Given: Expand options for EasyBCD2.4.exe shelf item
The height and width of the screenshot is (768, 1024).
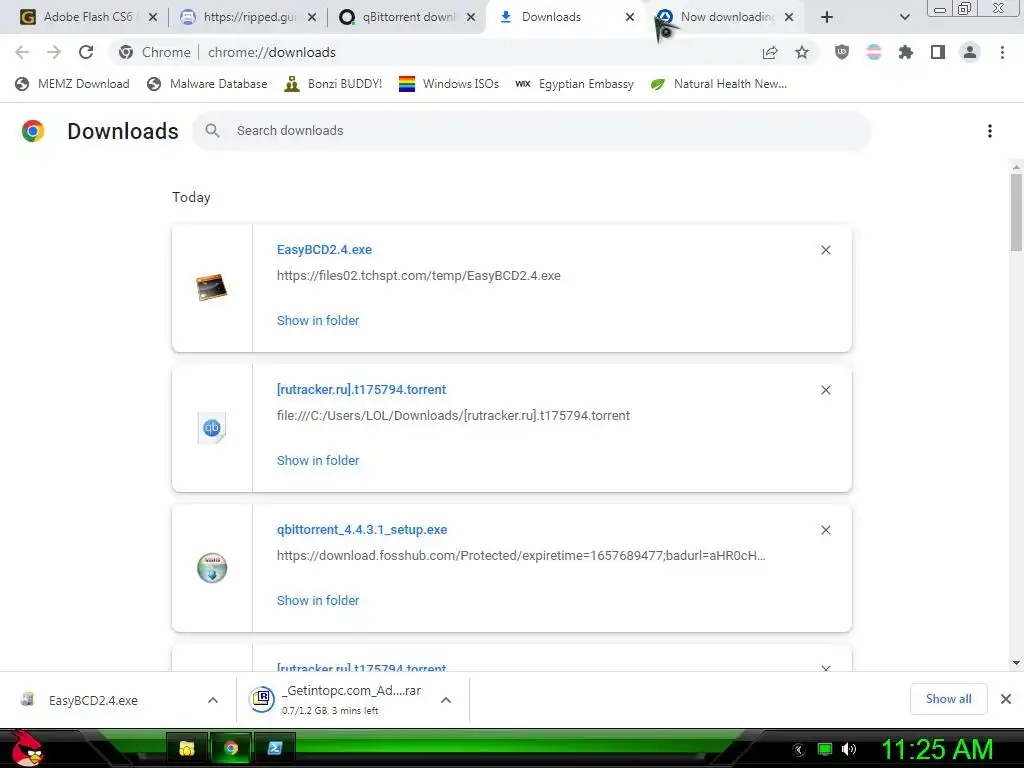Looking at the screenshot, I should 213,700.
